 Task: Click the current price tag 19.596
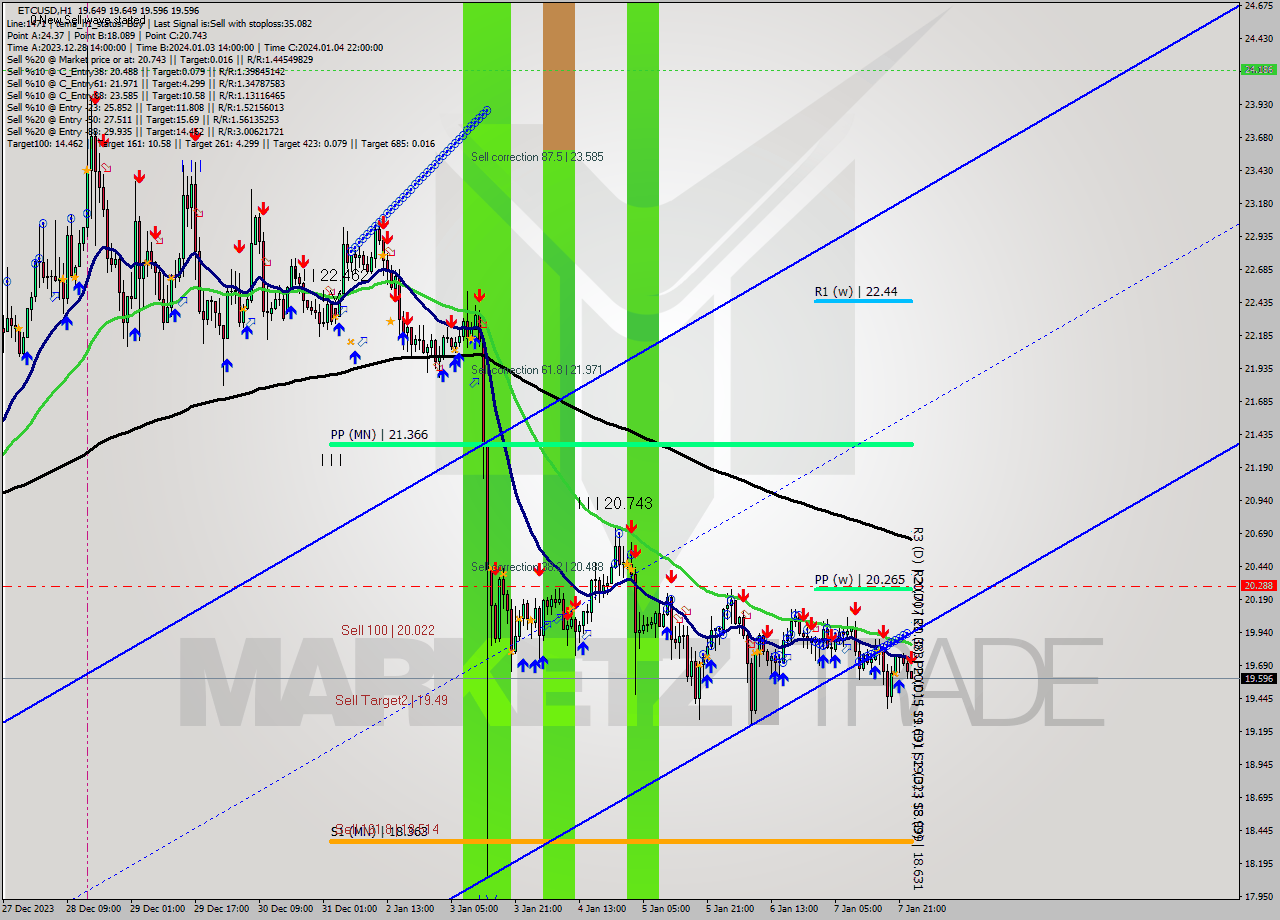point(1258,678)
